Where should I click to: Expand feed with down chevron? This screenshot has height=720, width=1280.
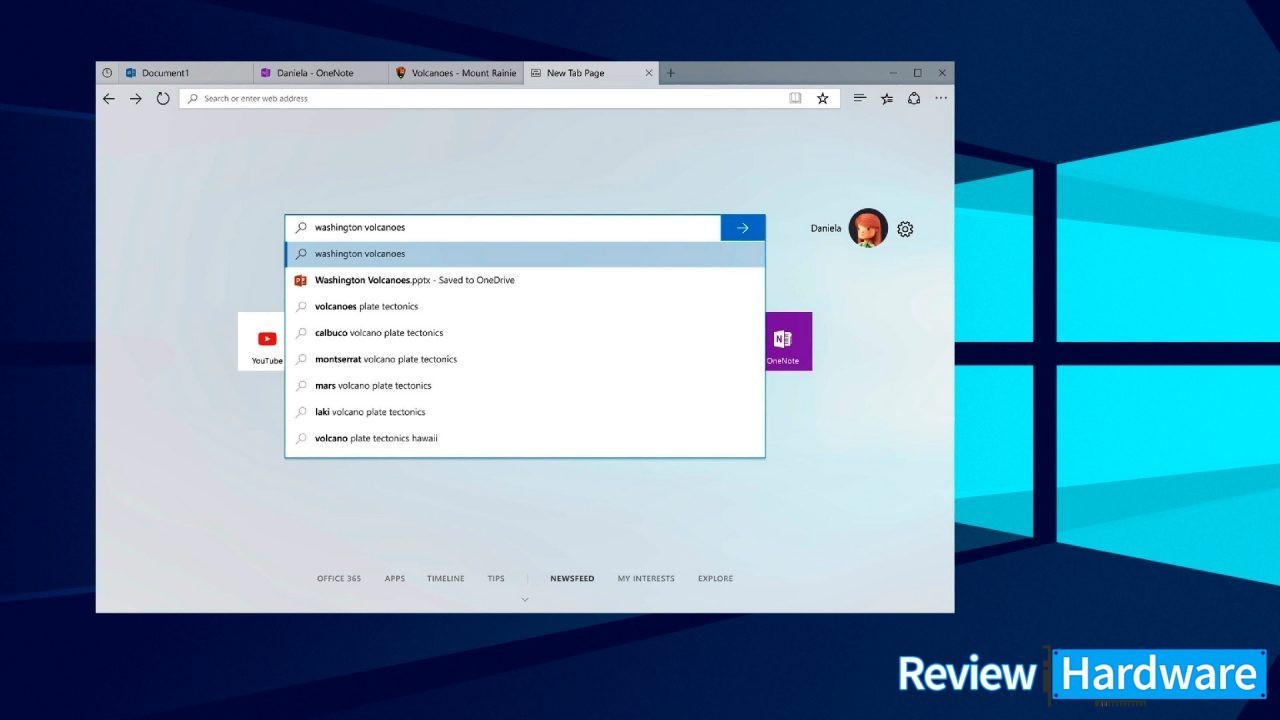pyautogui.click(x=525, y=600)
